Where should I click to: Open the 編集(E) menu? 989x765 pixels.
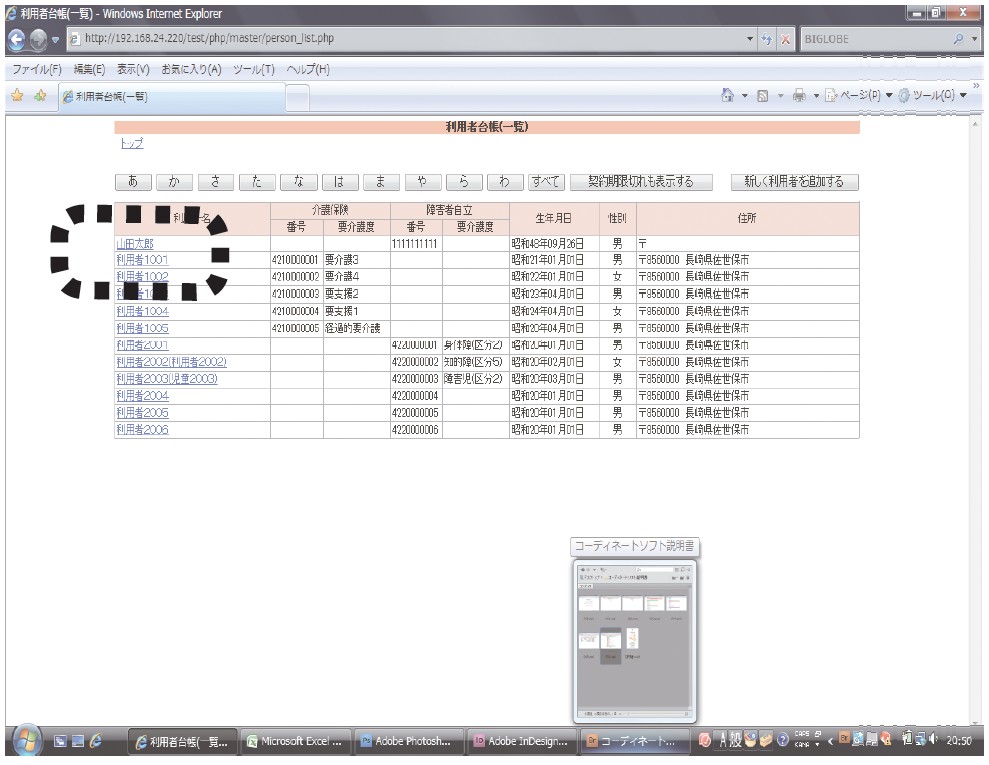89,69
